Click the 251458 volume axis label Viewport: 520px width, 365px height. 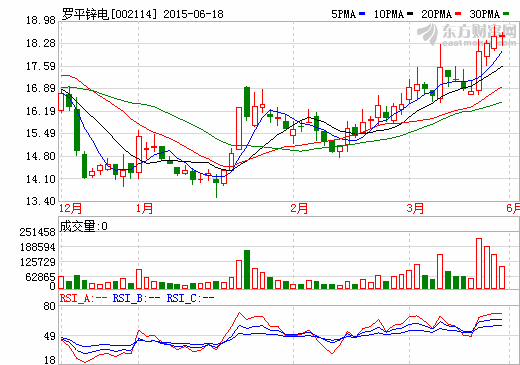coord(37,232)
